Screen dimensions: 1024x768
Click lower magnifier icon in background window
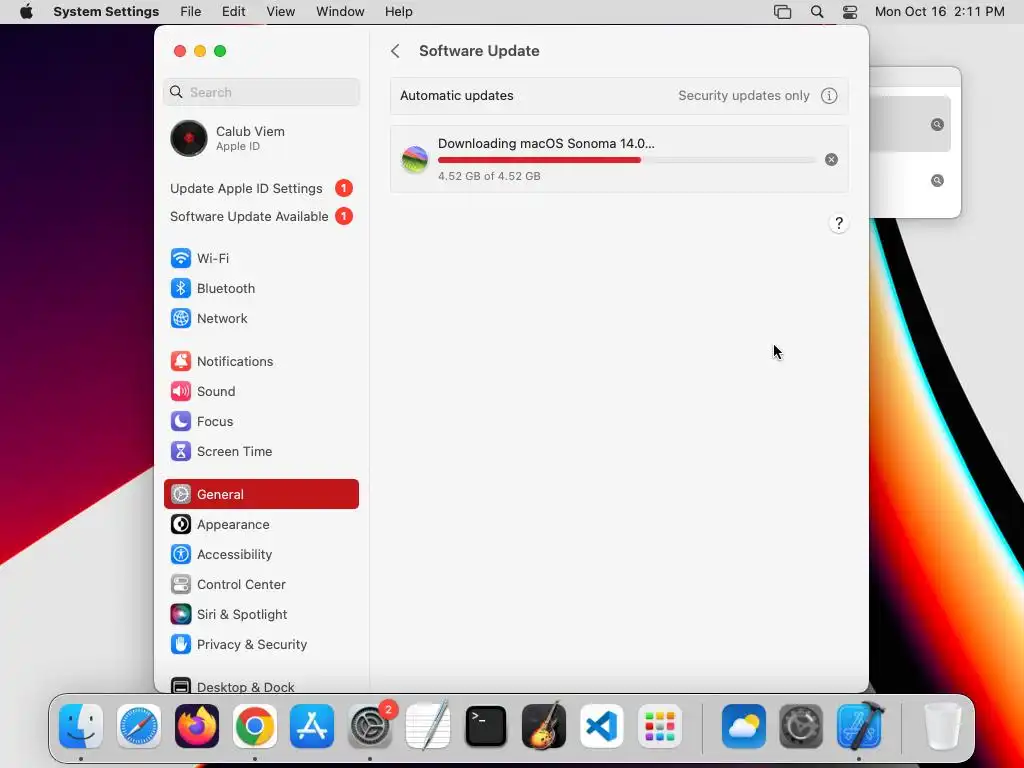pyautogui.click(x=937, y=180)
